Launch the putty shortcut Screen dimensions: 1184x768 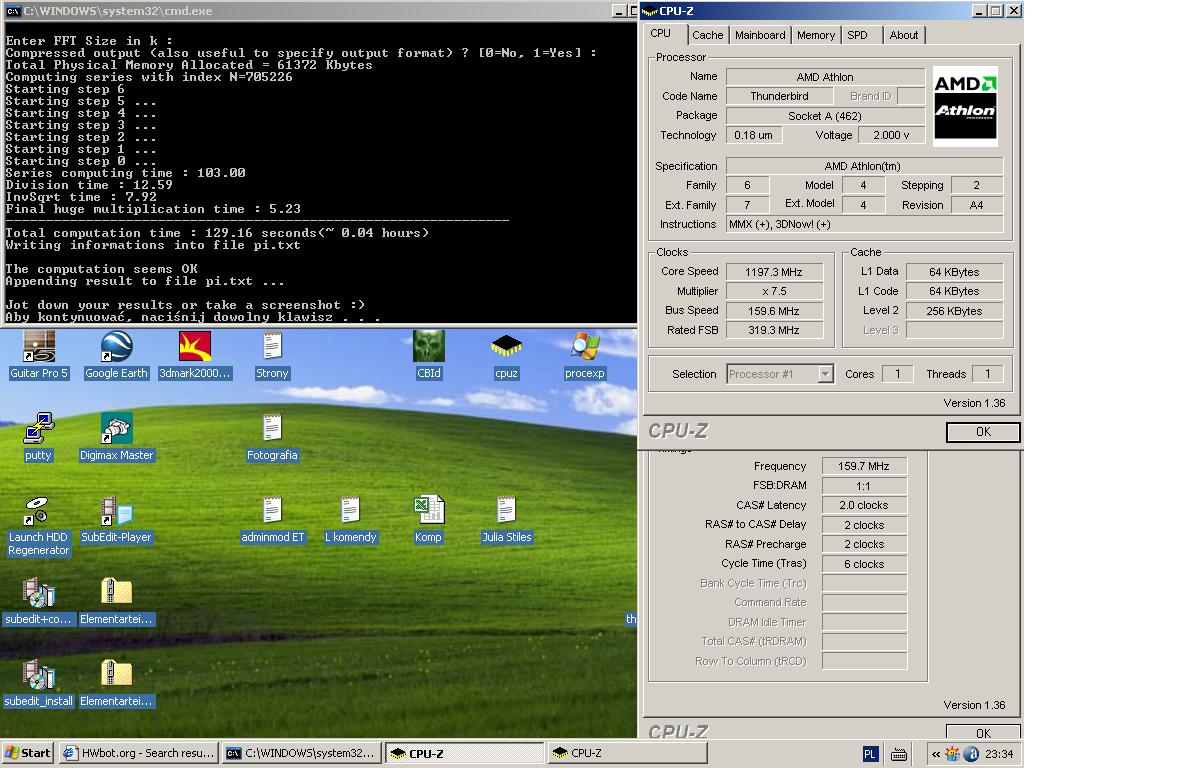pyautogui.click(x=38, y=436)
